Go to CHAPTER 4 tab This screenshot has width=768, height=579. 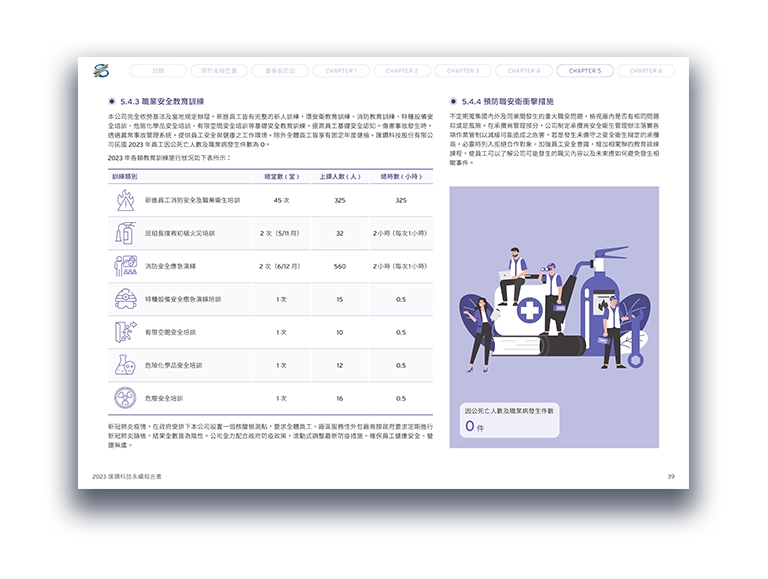pyautogui.click(x=524, y=71)
